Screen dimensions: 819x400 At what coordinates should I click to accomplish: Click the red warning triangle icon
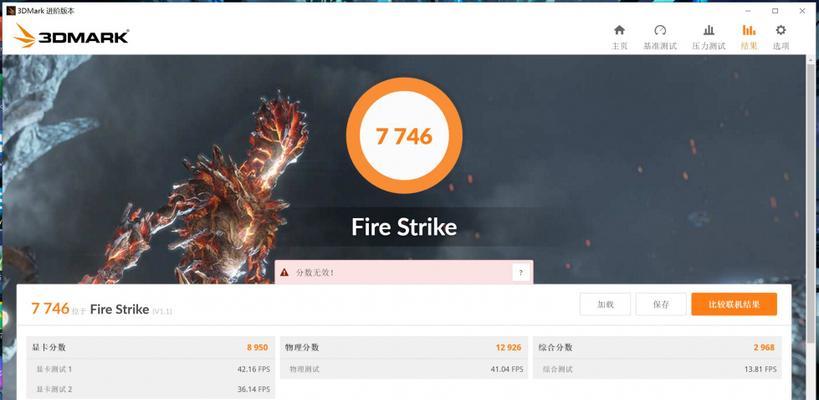pyautogui.click(x=284, y=272)
